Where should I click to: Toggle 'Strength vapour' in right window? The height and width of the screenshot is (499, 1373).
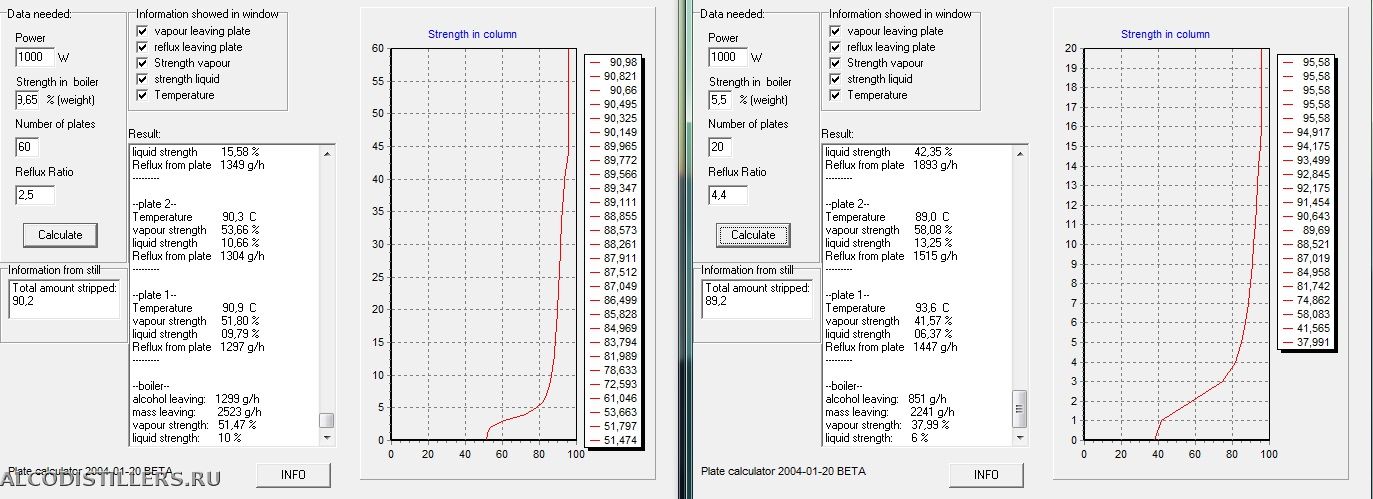(x=836, y=63)
